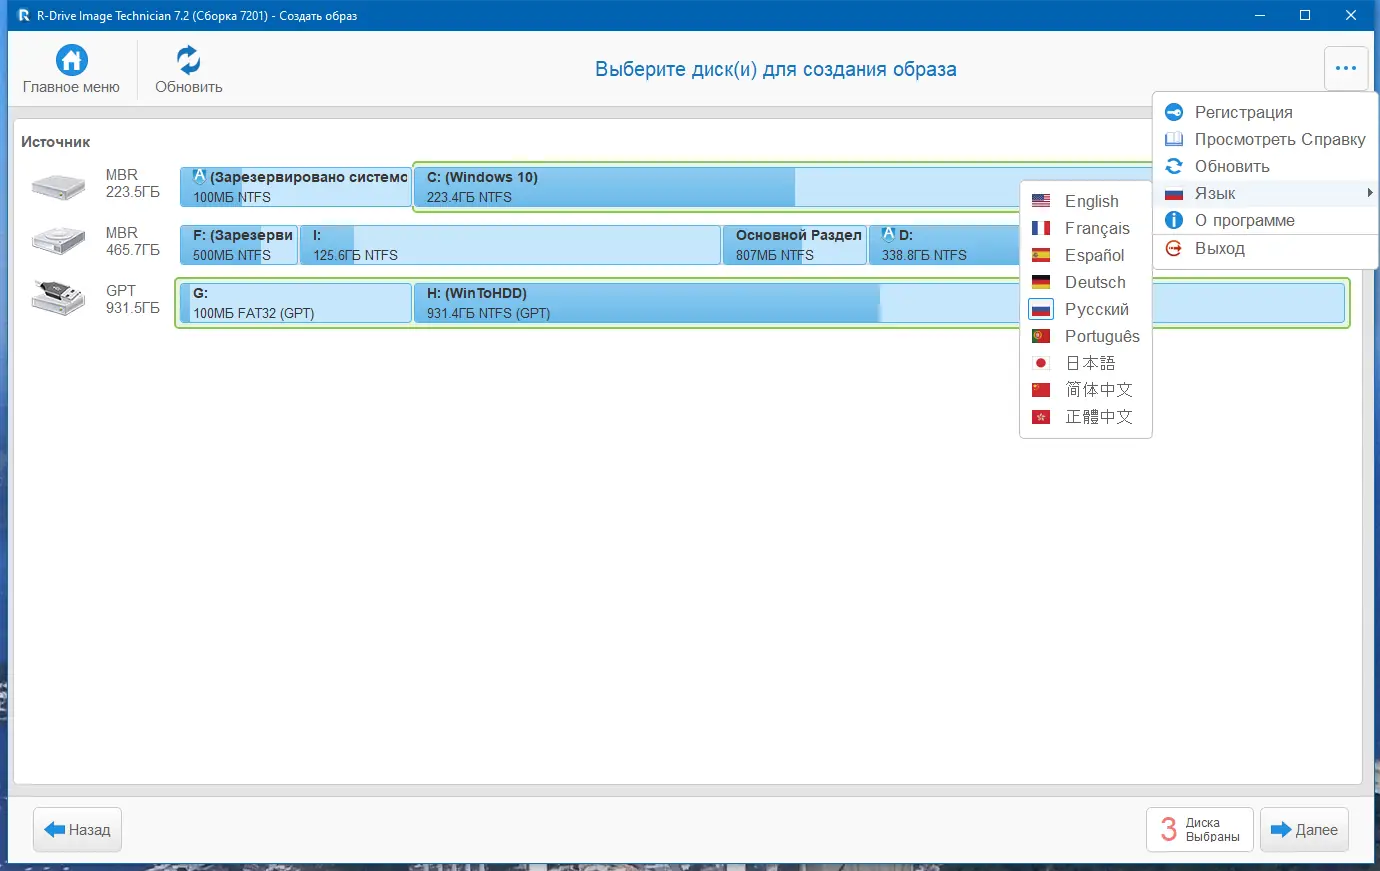Select Deutsch from the language menu
This screenshot has height=871, width=1380.
coord(1096,282)
